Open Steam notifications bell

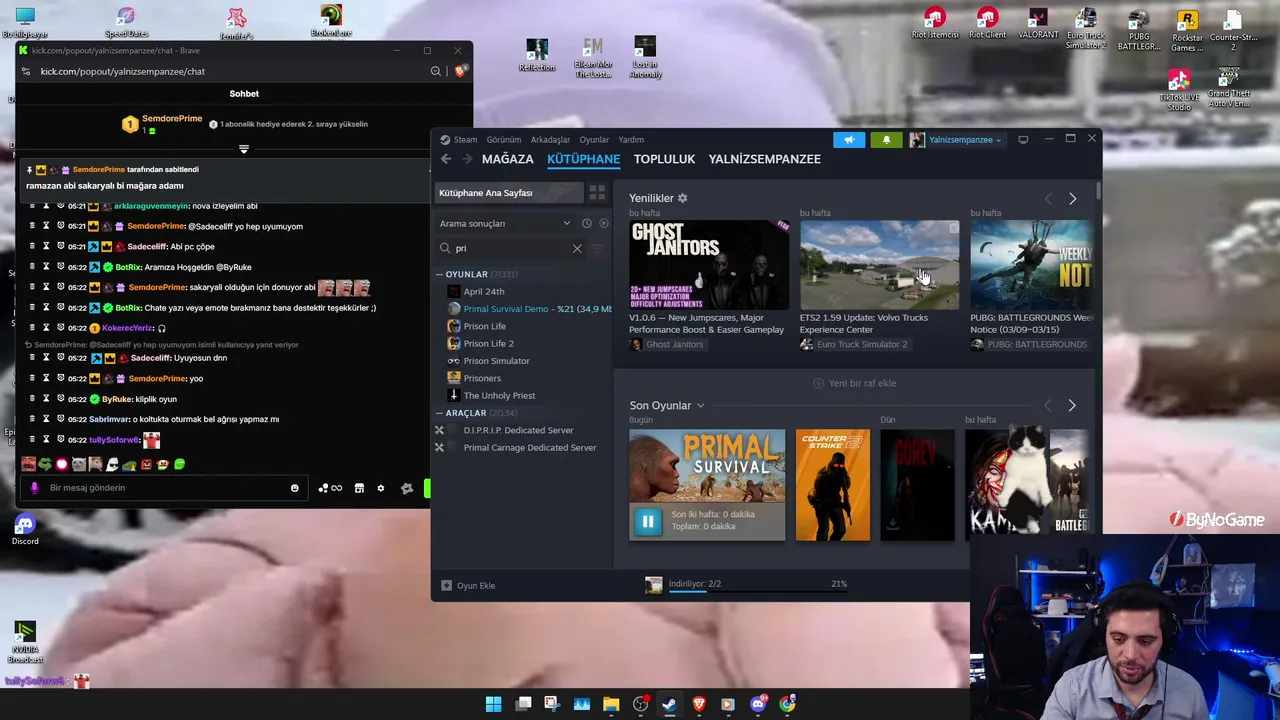pos(886,140)
